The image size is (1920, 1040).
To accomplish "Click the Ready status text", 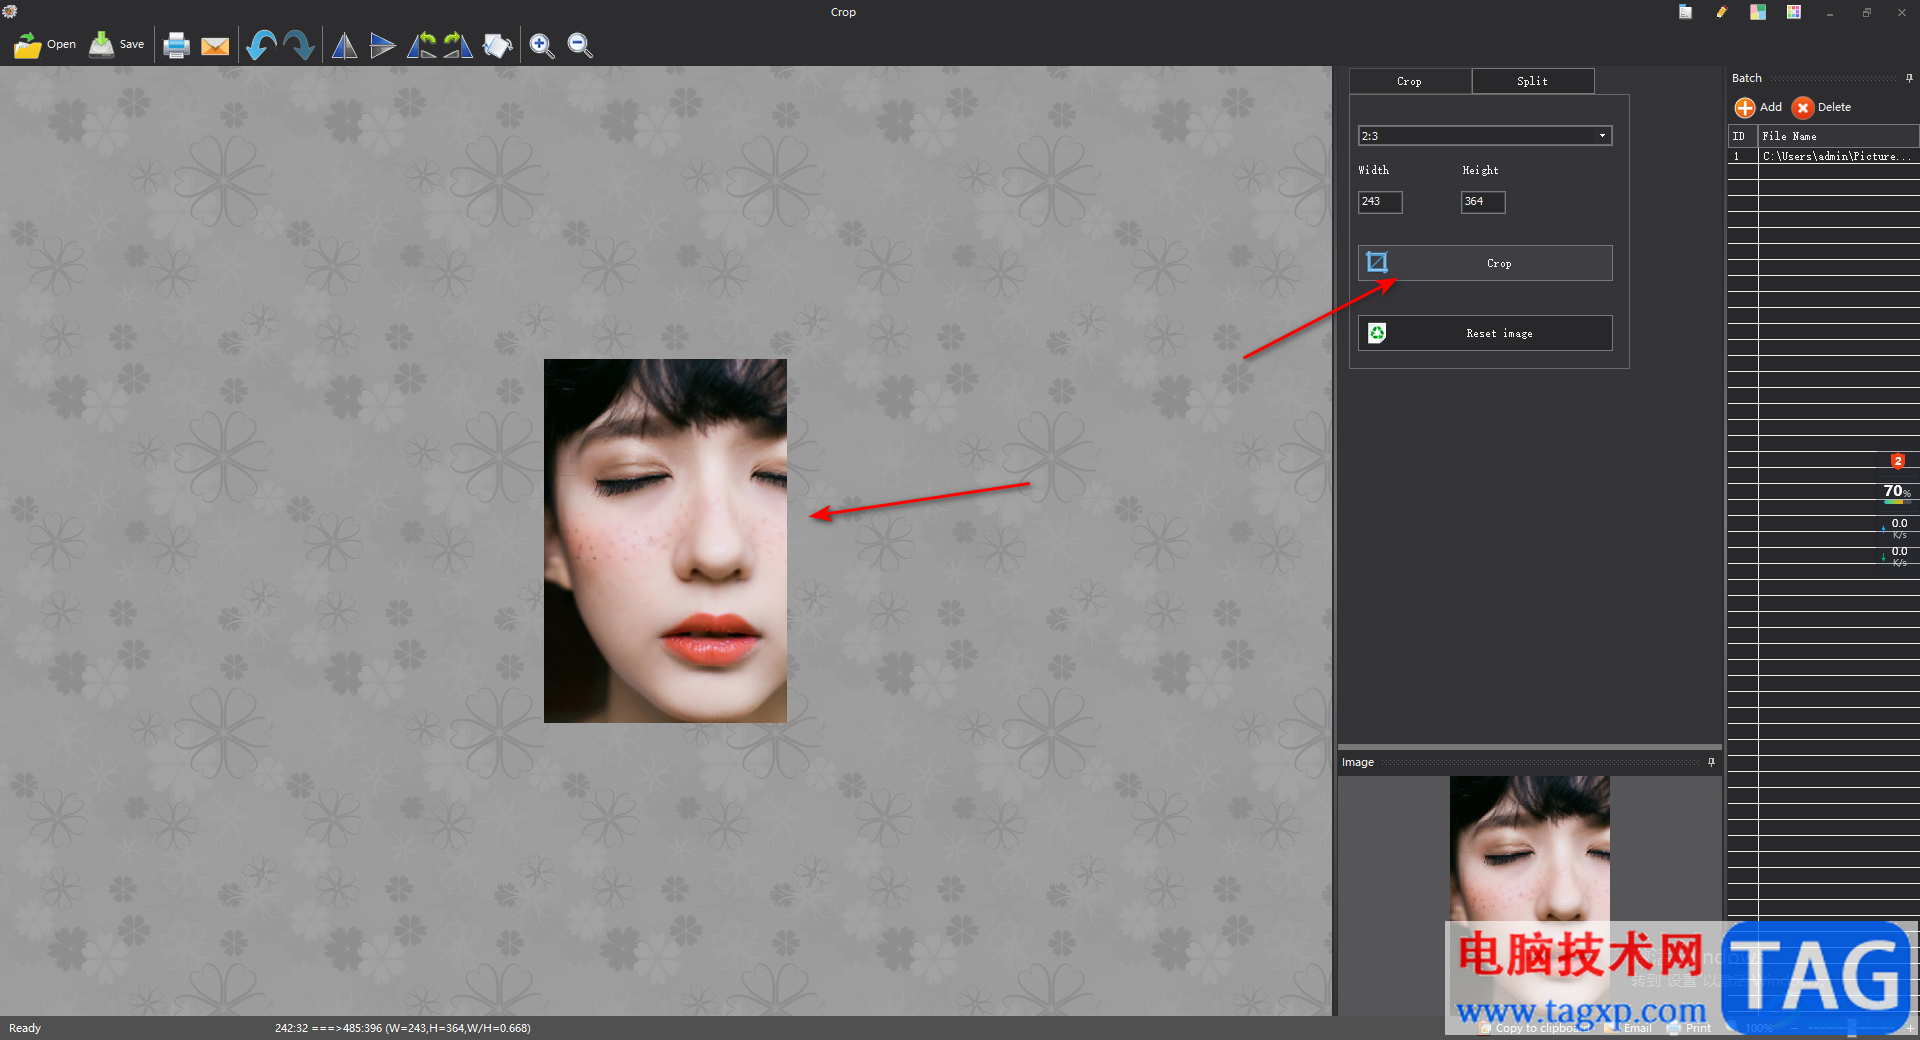I will click(25, 1028).
